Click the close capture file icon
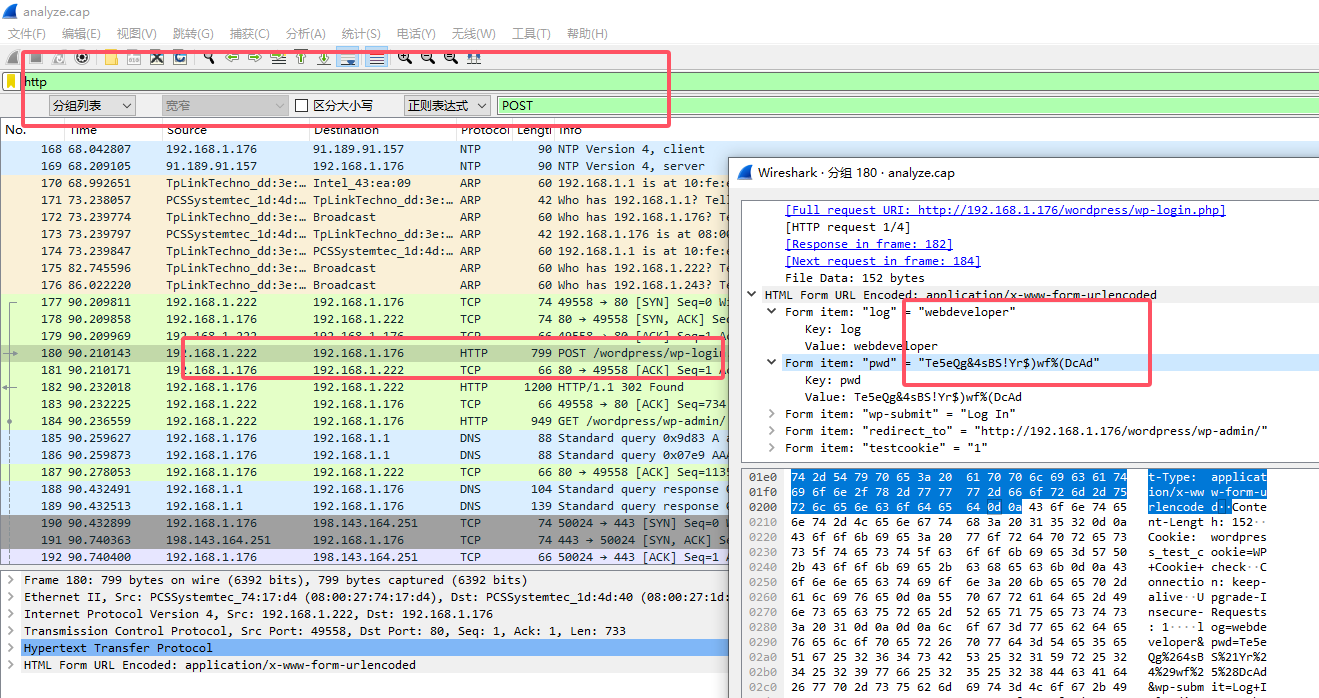 click(156, 58)
